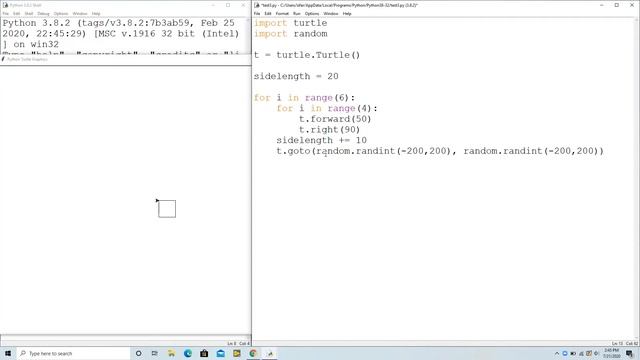The height and width of the screenshot is (360, 640).
Task: Click the turtle cursor arrow on canvas
Action: (157, 200)
